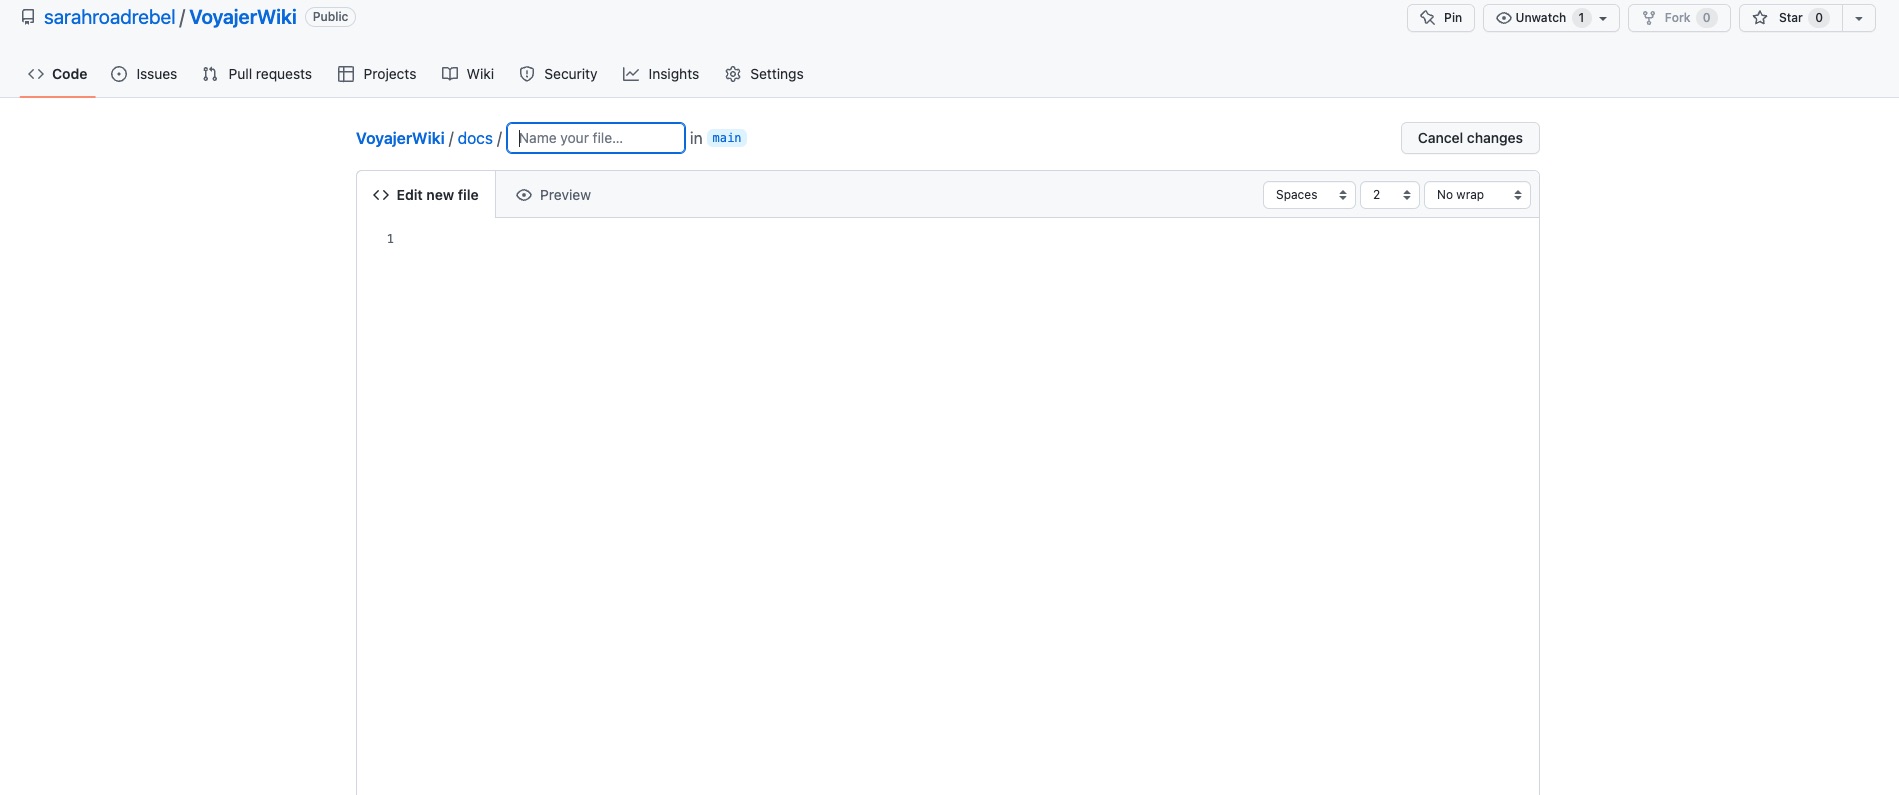Select the Edit new file tab
This screenshot has width=1899, height=795.
(x=426, y=195)
